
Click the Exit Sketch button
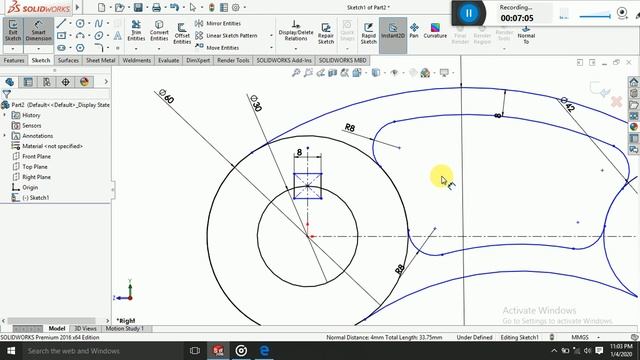pos(13,31)
